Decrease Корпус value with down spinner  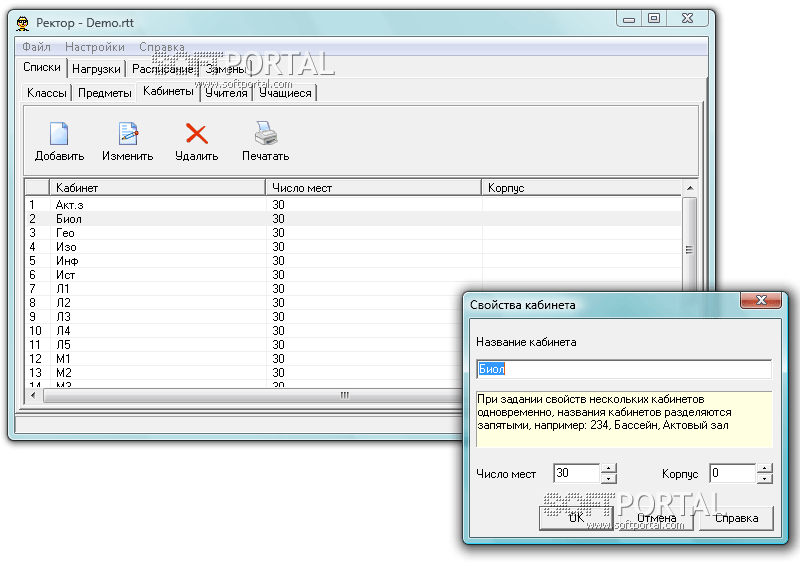[x=765, y=479]
